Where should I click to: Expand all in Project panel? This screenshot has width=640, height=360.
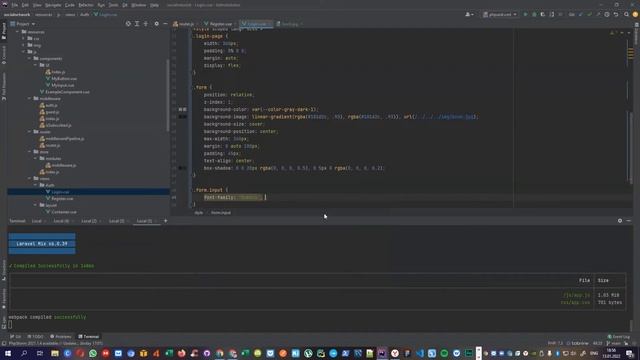pyautogui.click(x=137, y=24)
